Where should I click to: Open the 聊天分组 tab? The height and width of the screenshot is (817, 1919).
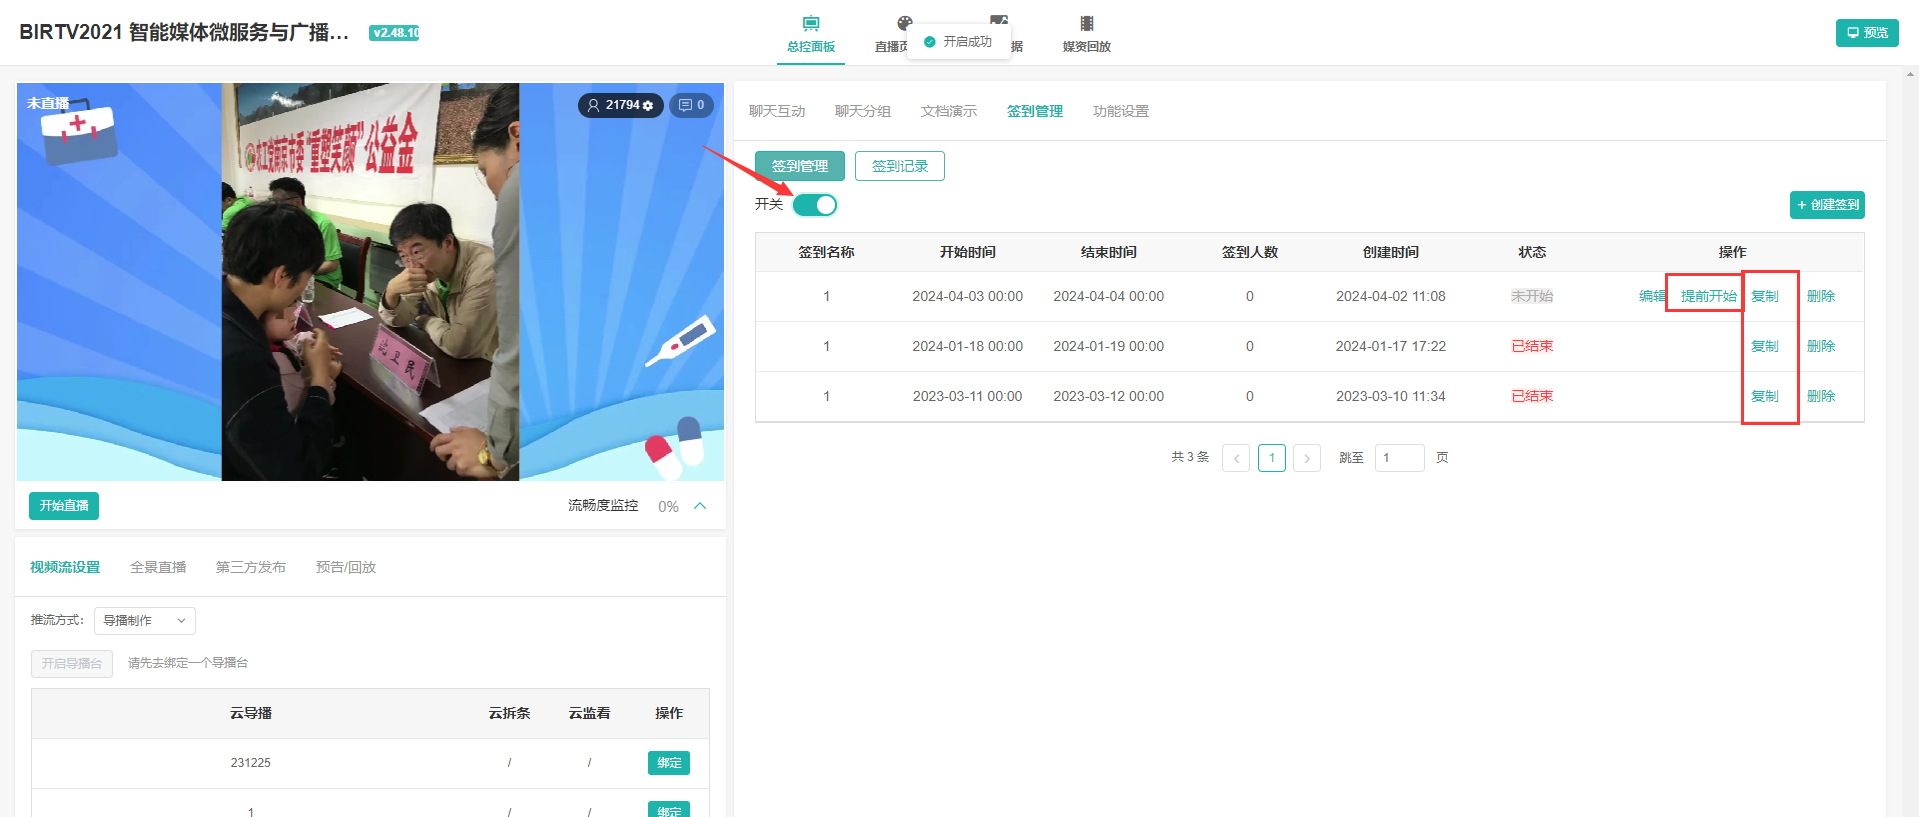[863, 111]
